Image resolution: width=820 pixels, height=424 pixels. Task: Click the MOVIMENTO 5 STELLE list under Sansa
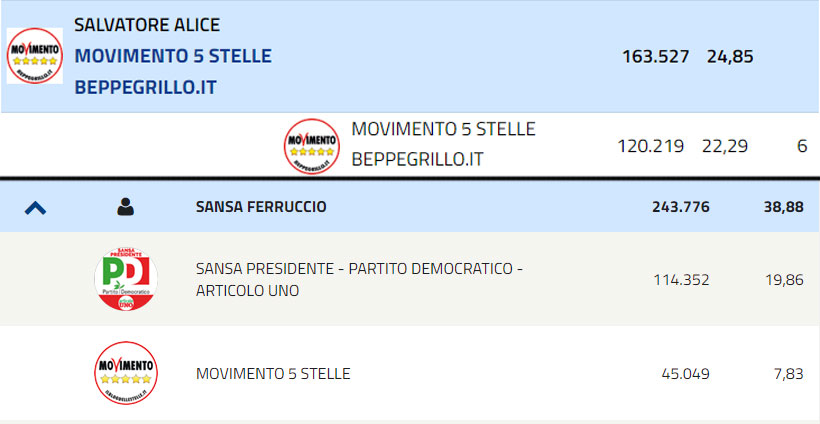coord(273,374)
